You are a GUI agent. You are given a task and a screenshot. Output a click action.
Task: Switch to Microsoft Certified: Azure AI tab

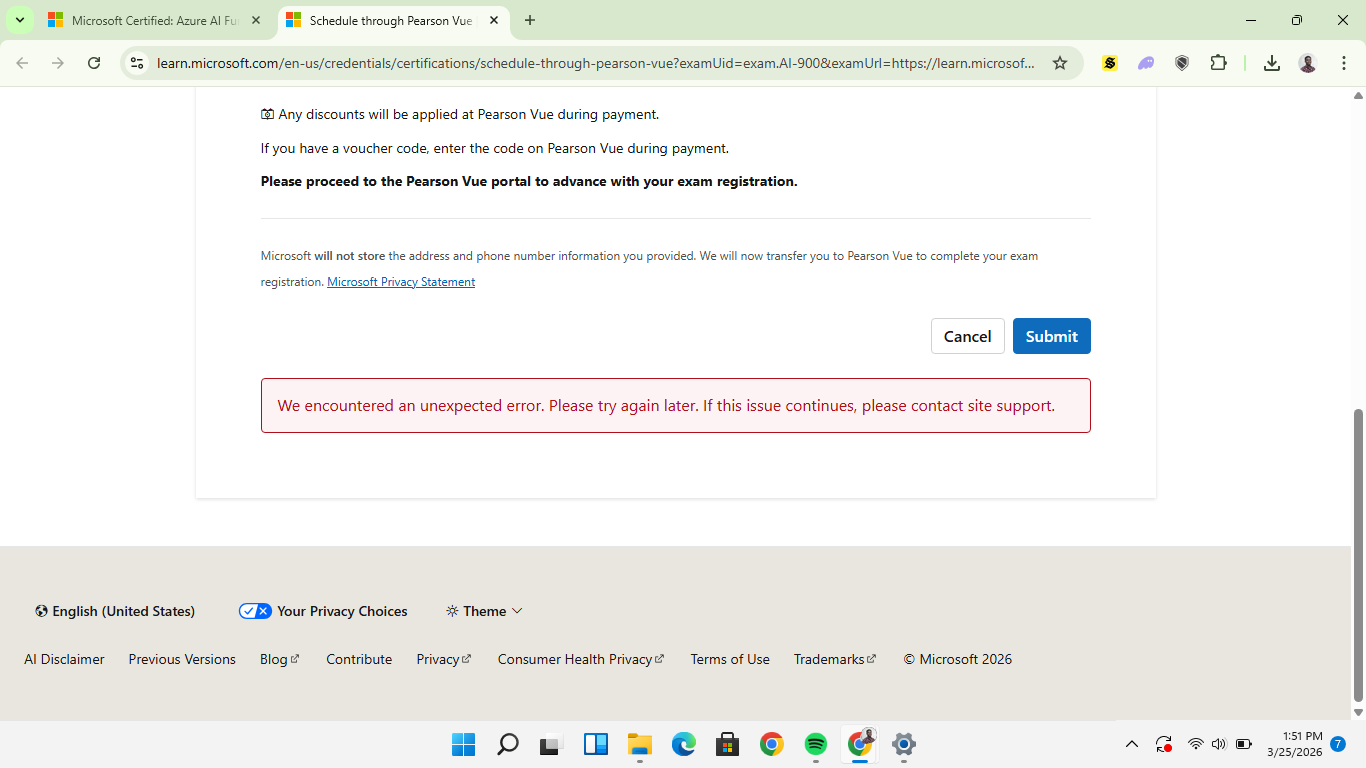[x=155, y=20]
